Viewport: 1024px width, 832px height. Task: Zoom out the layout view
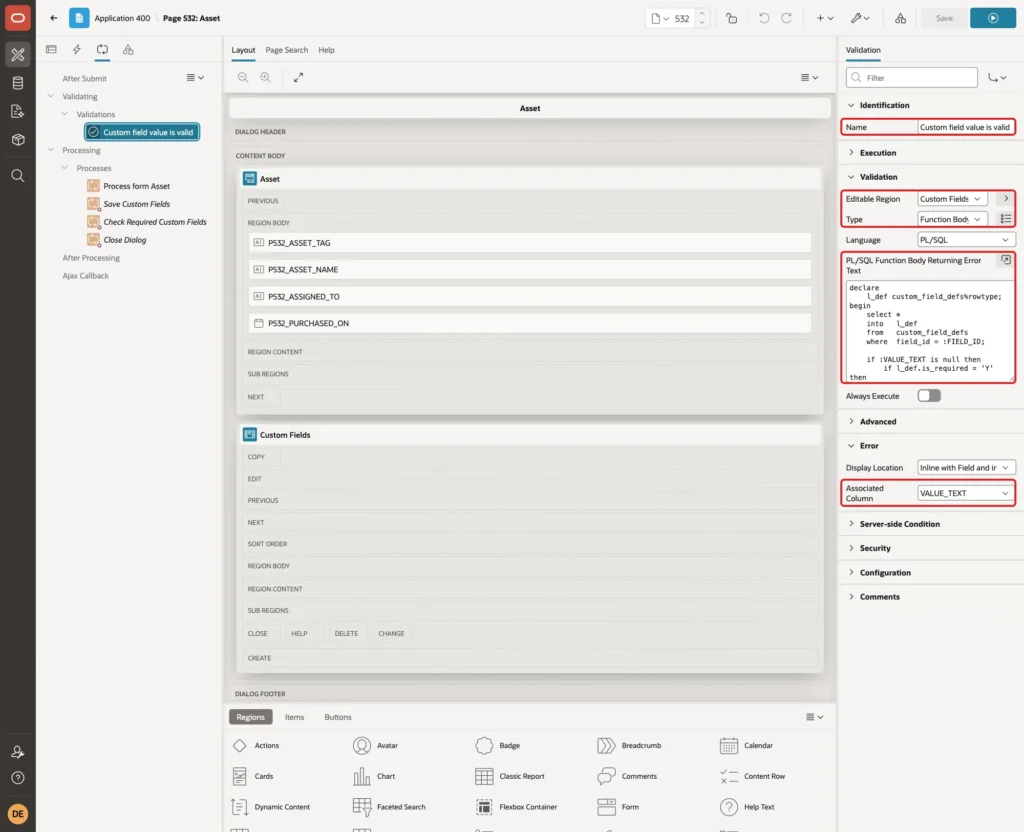[243, 78]
